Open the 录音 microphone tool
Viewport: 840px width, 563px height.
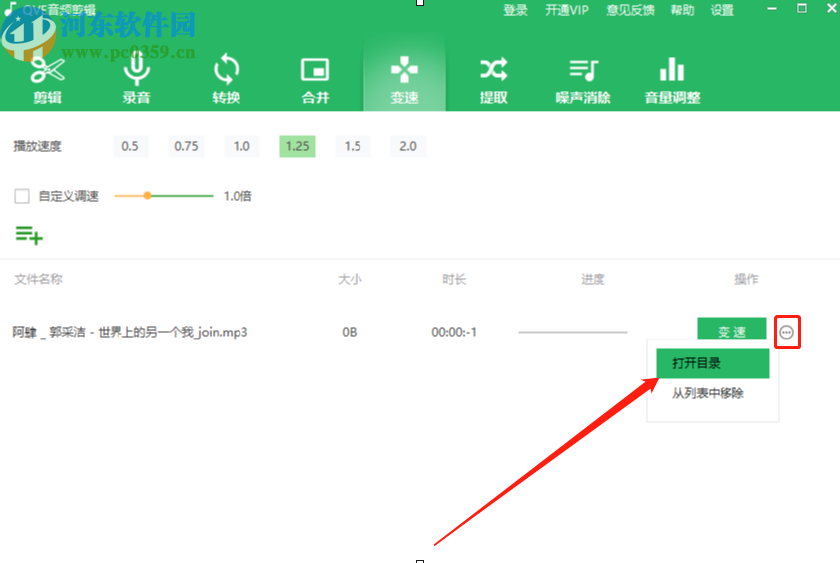[136, 80]
